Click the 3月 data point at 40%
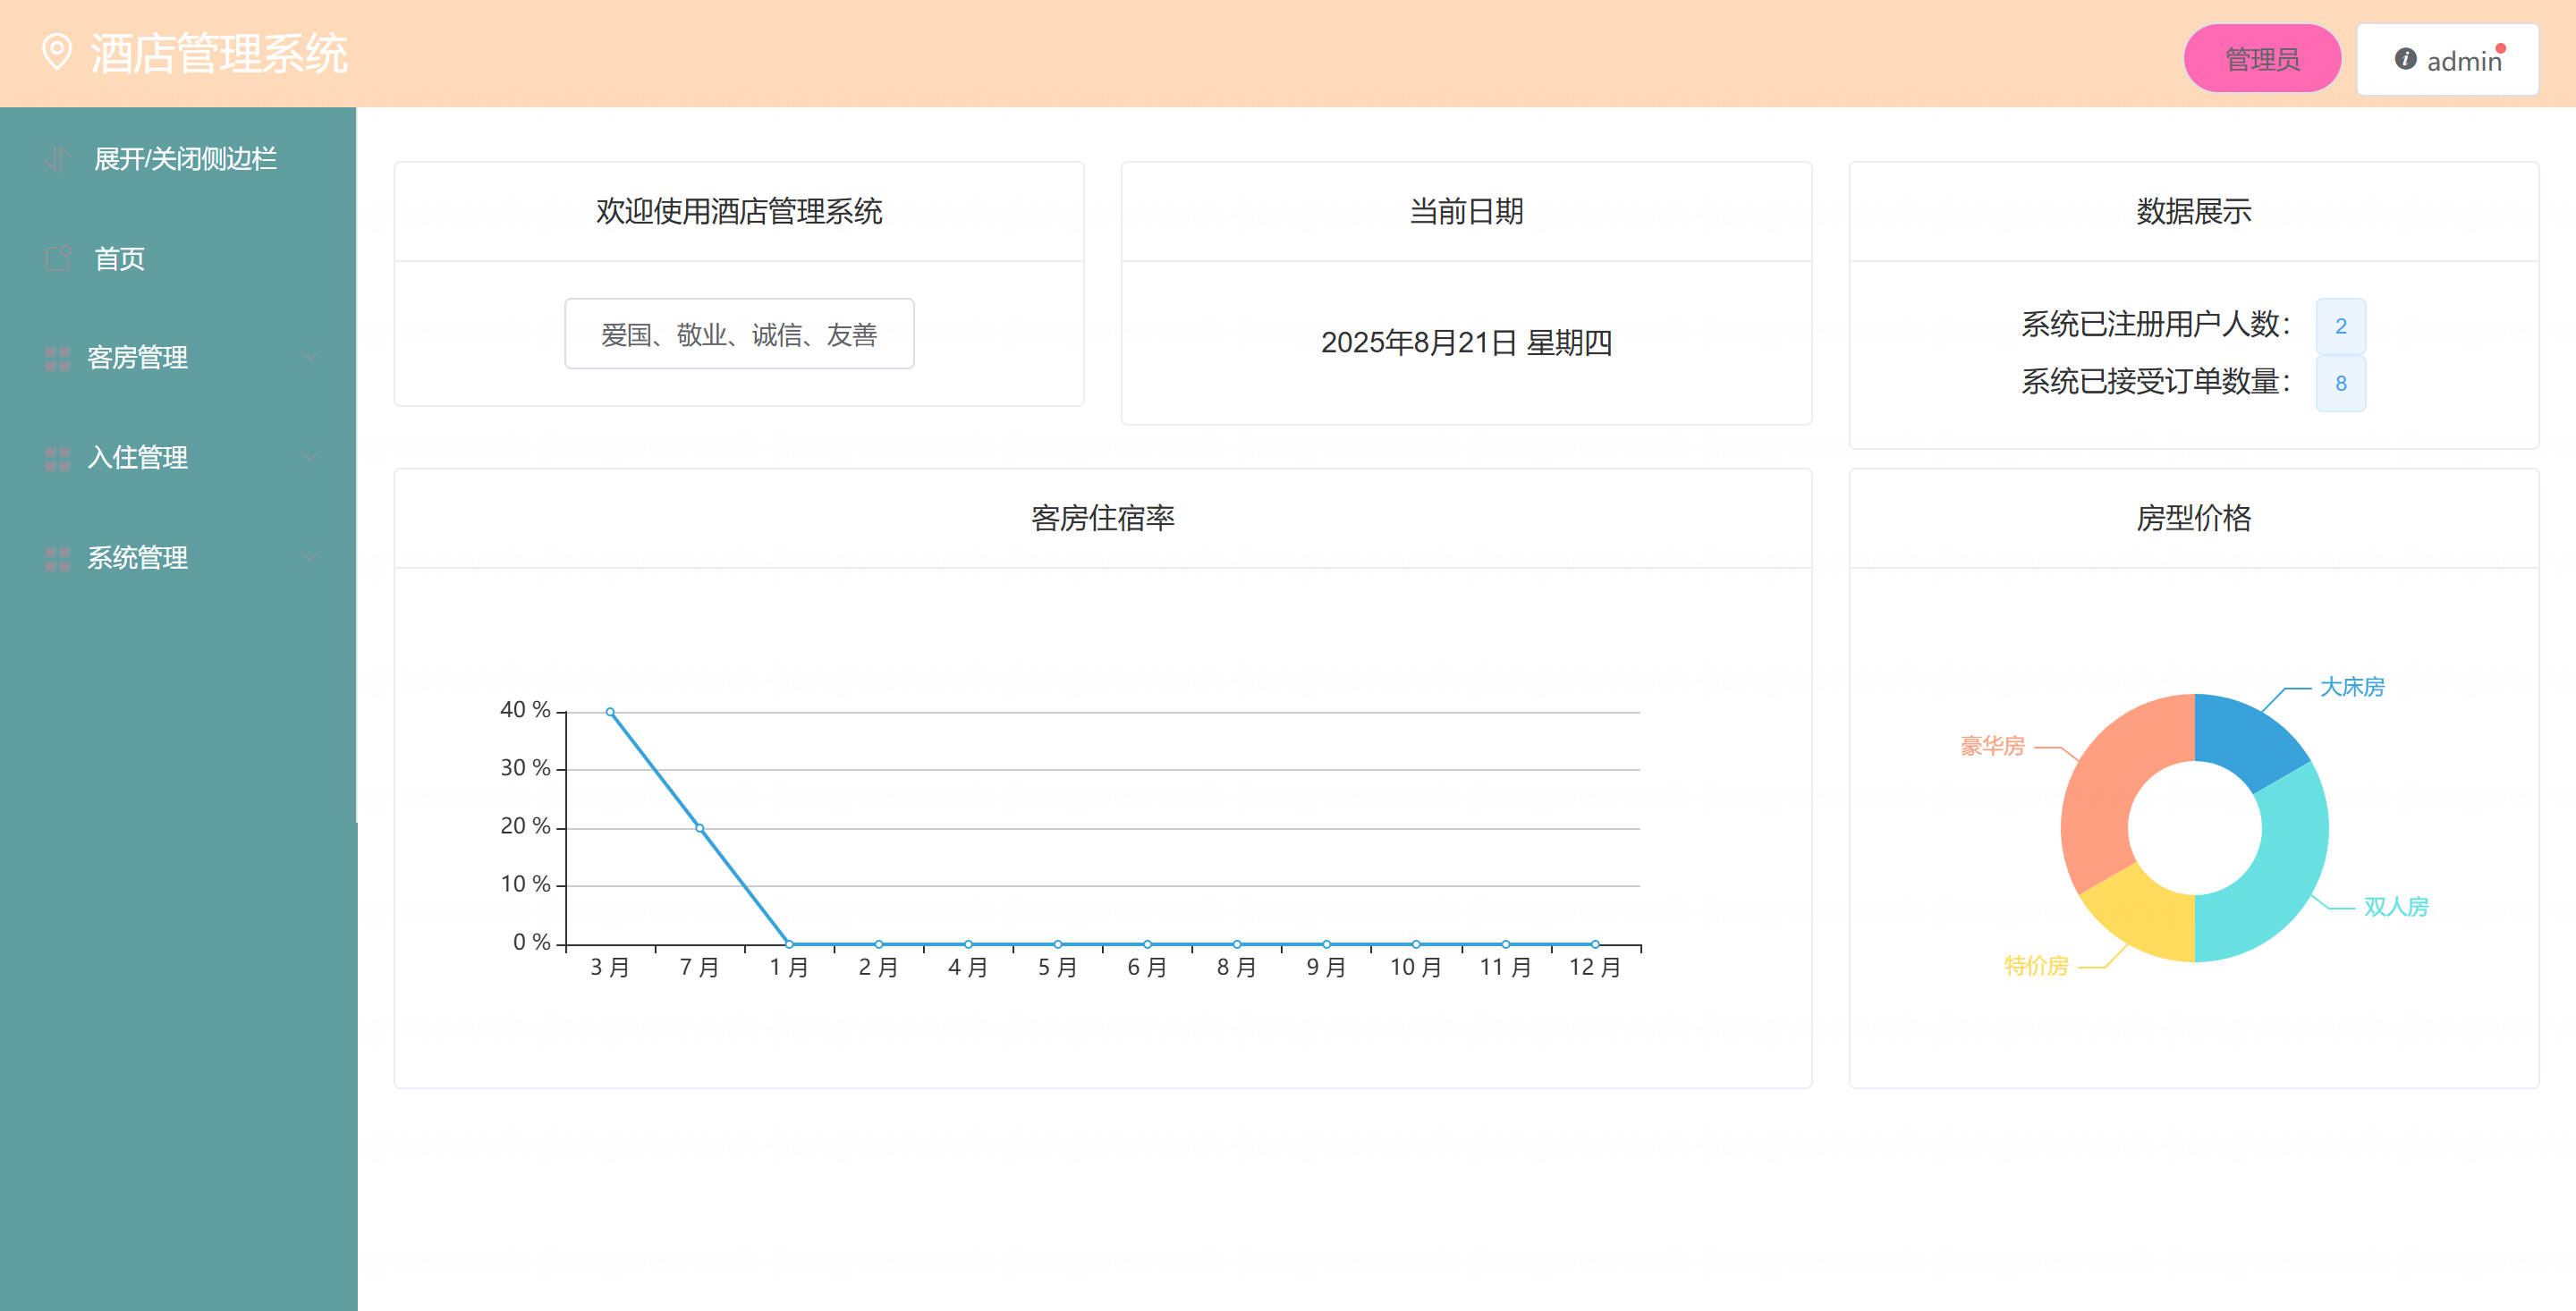This screenshot has width=2576, height=1311. (x=610, y=712)
